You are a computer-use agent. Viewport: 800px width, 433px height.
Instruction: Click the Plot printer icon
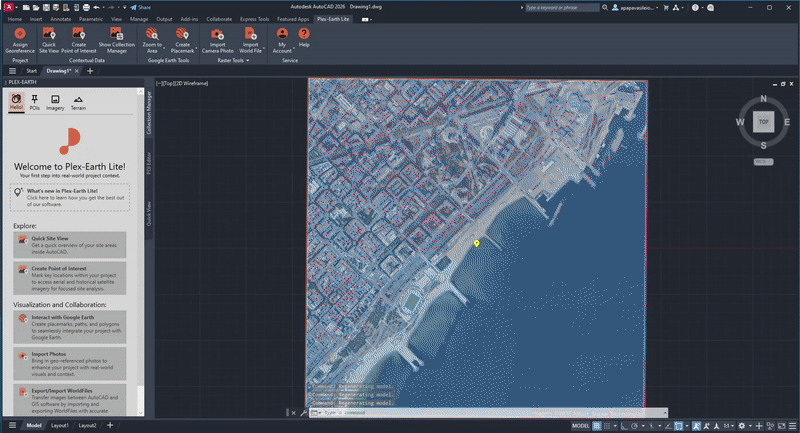tap(86, 8)
